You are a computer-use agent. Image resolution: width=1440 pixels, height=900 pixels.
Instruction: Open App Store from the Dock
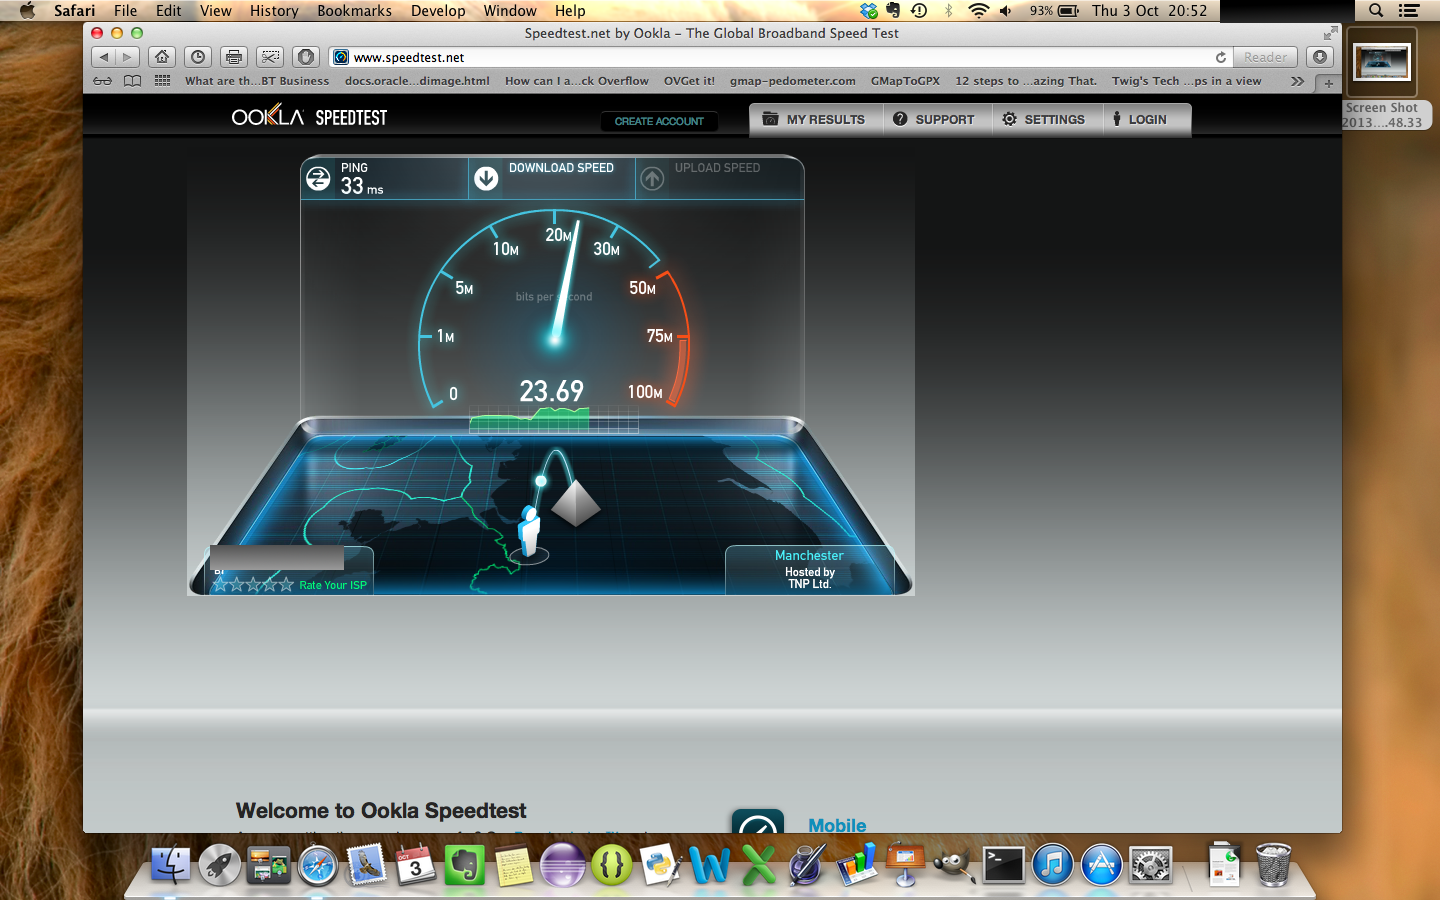(x=1101, y=865)
